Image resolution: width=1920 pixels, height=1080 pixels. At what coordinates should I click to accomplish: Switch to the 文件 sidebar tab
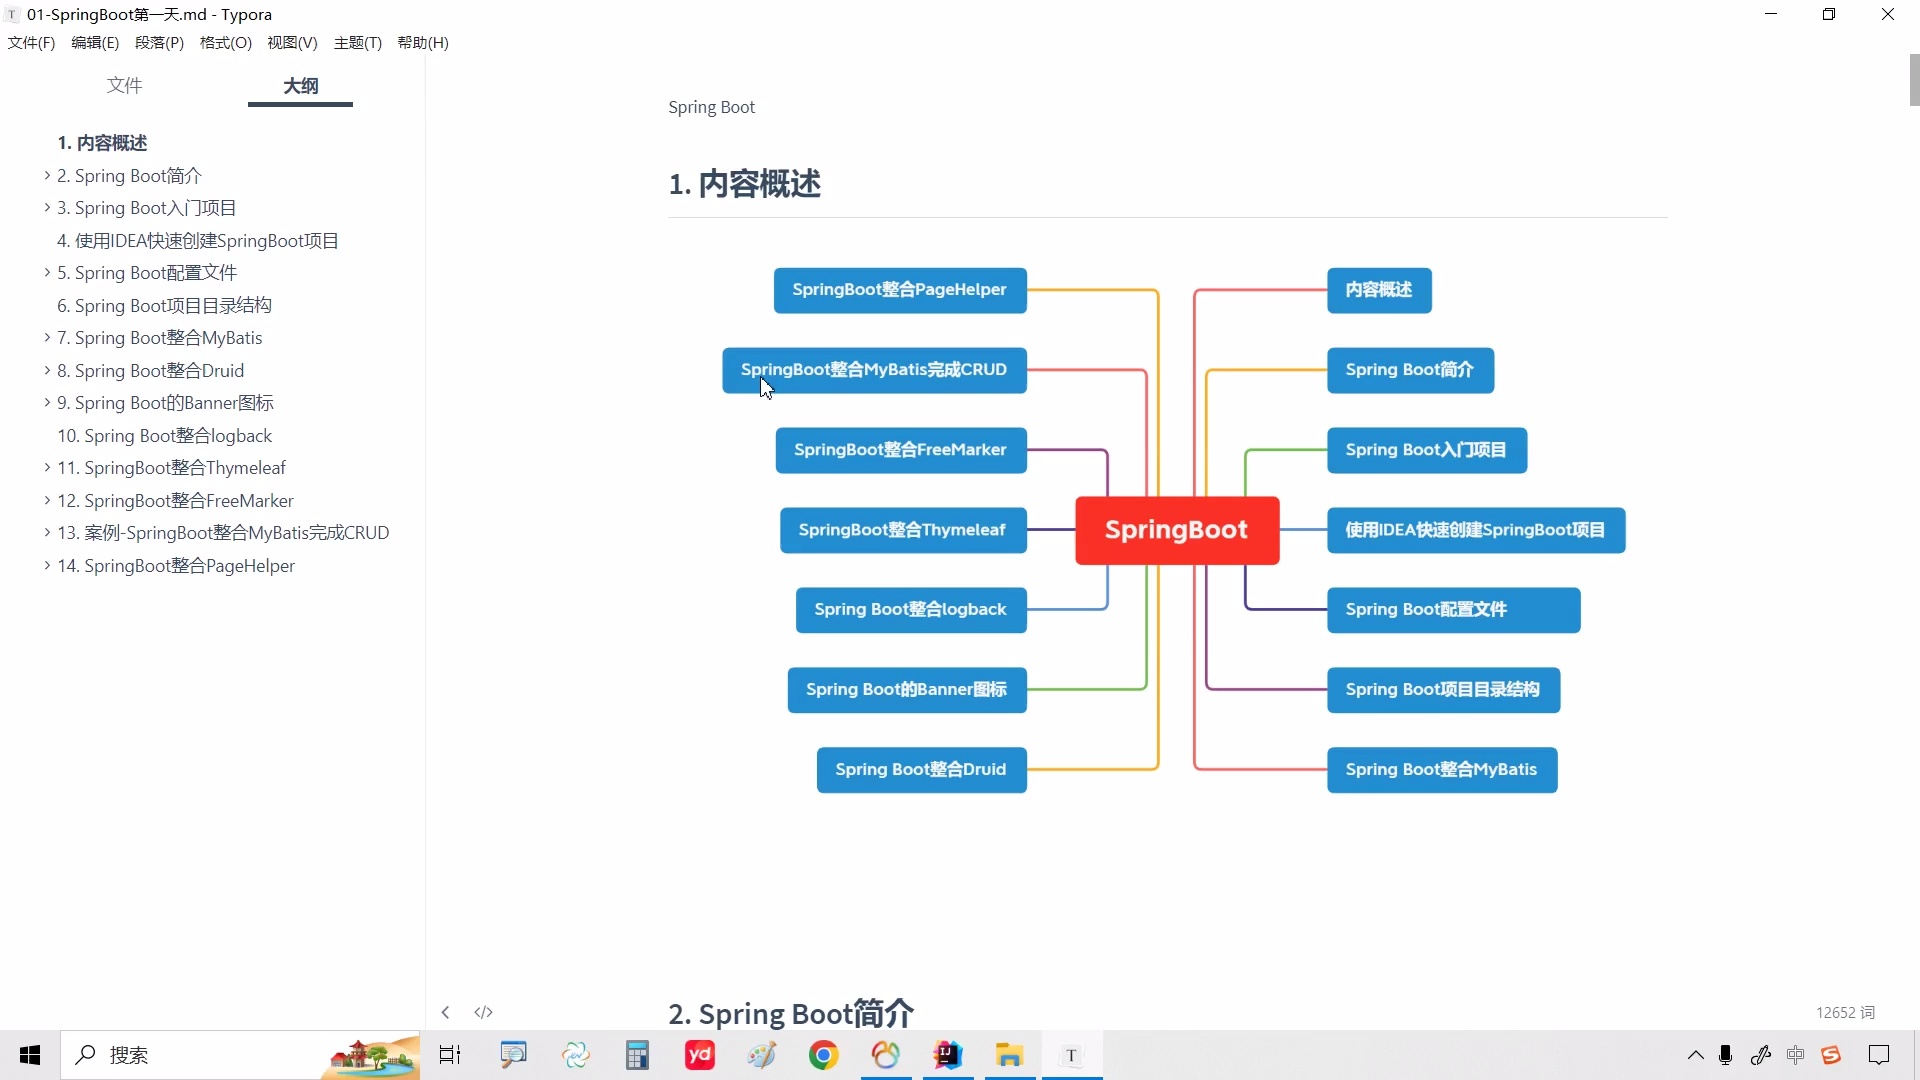tap(124, 86)
